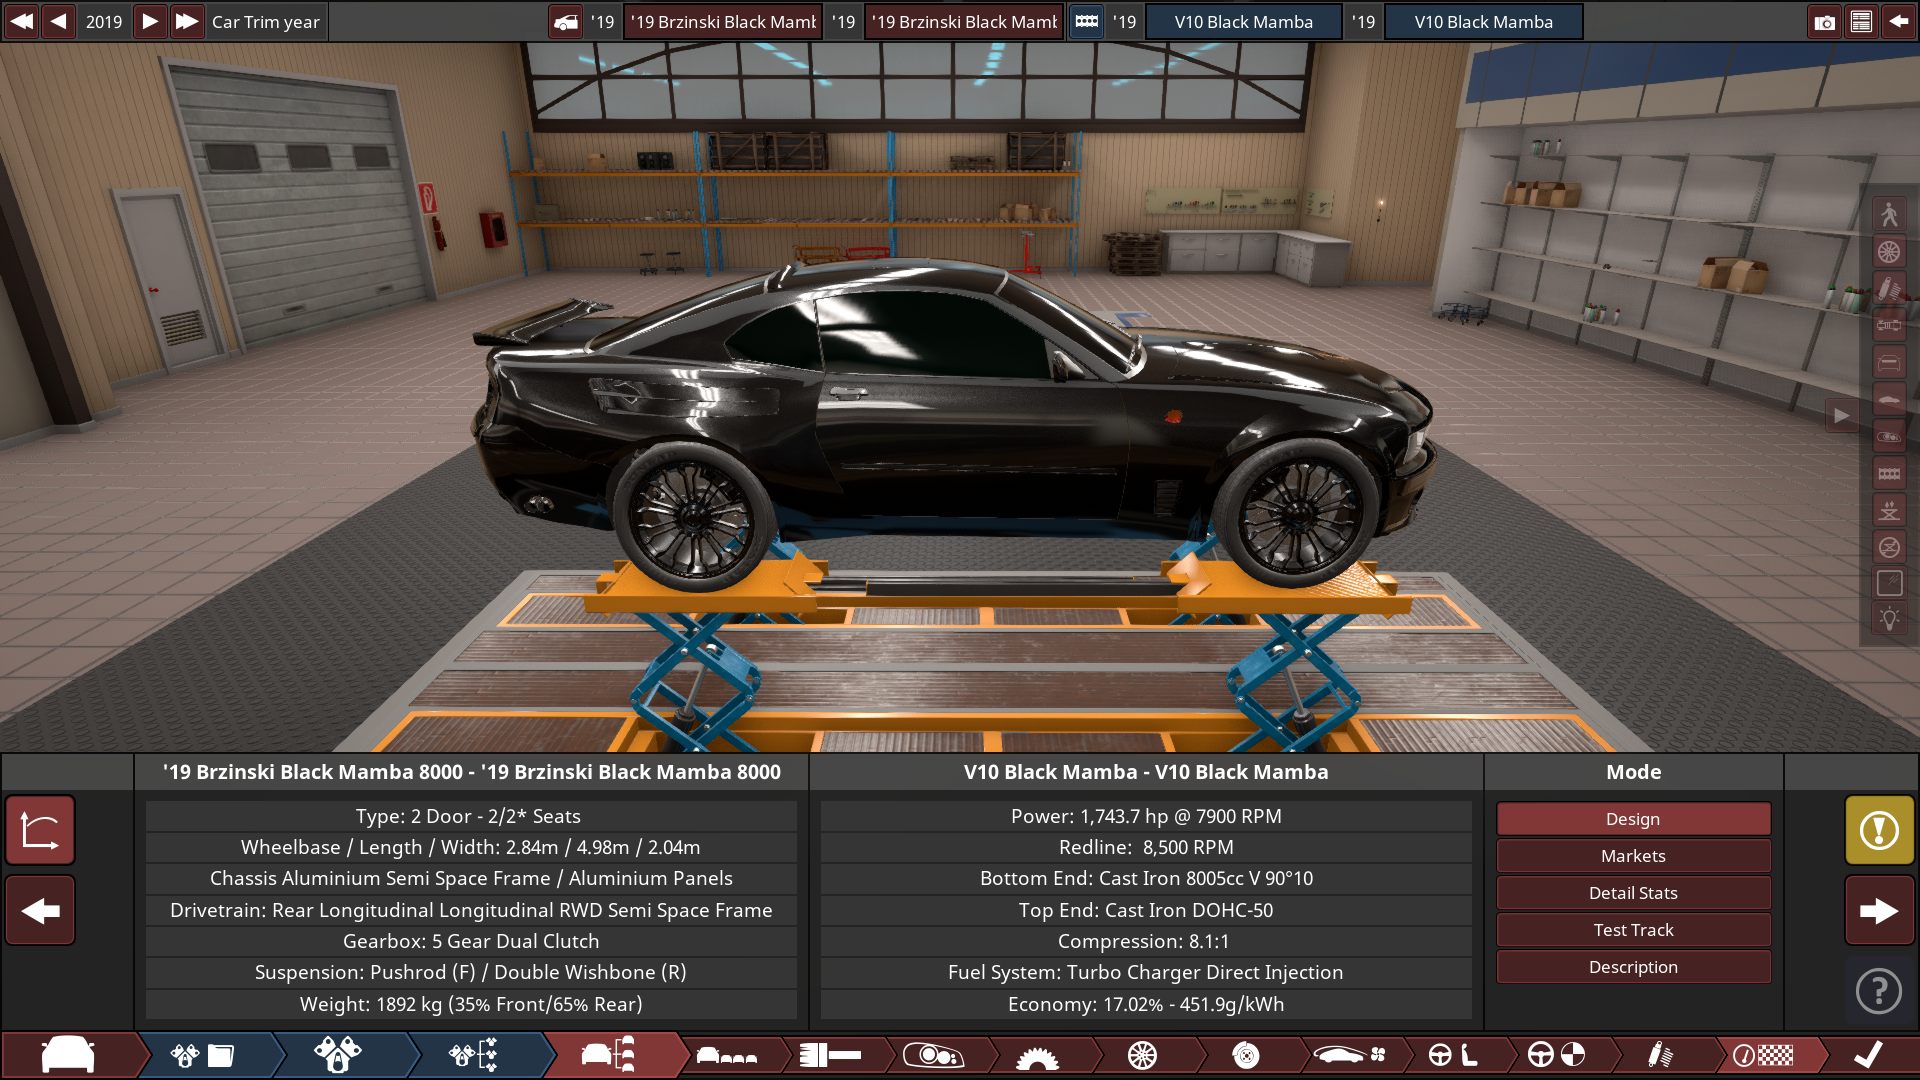Image resolution: width=1920 pixels, height=1080 pixels.
Task: Take a screenshot with the camera icon
Action: [x=1825, y=22]
